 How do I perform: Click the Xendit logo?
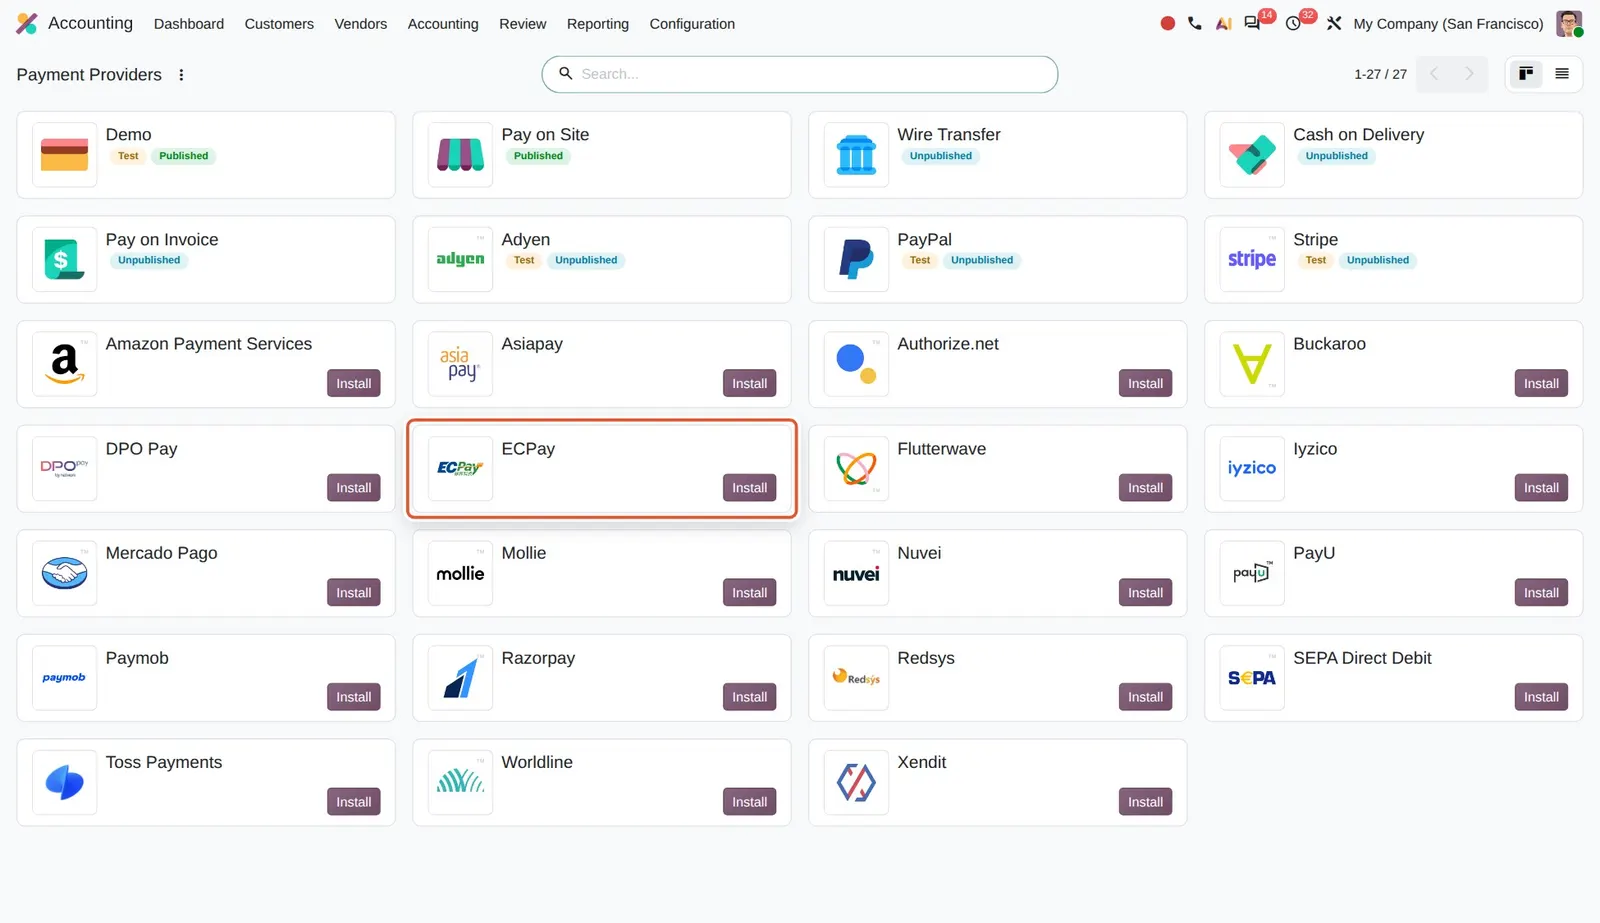pos(856,782)
